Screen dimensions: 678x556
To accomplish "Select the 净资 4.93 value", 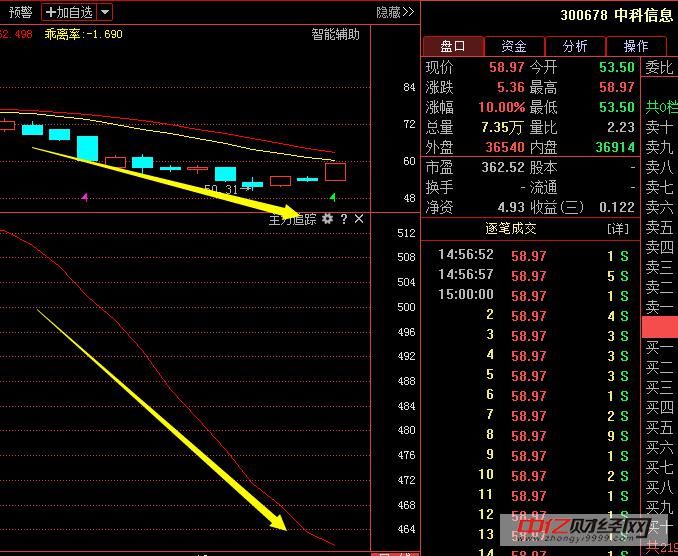I will pyautogui.click(x=511, y=207).
